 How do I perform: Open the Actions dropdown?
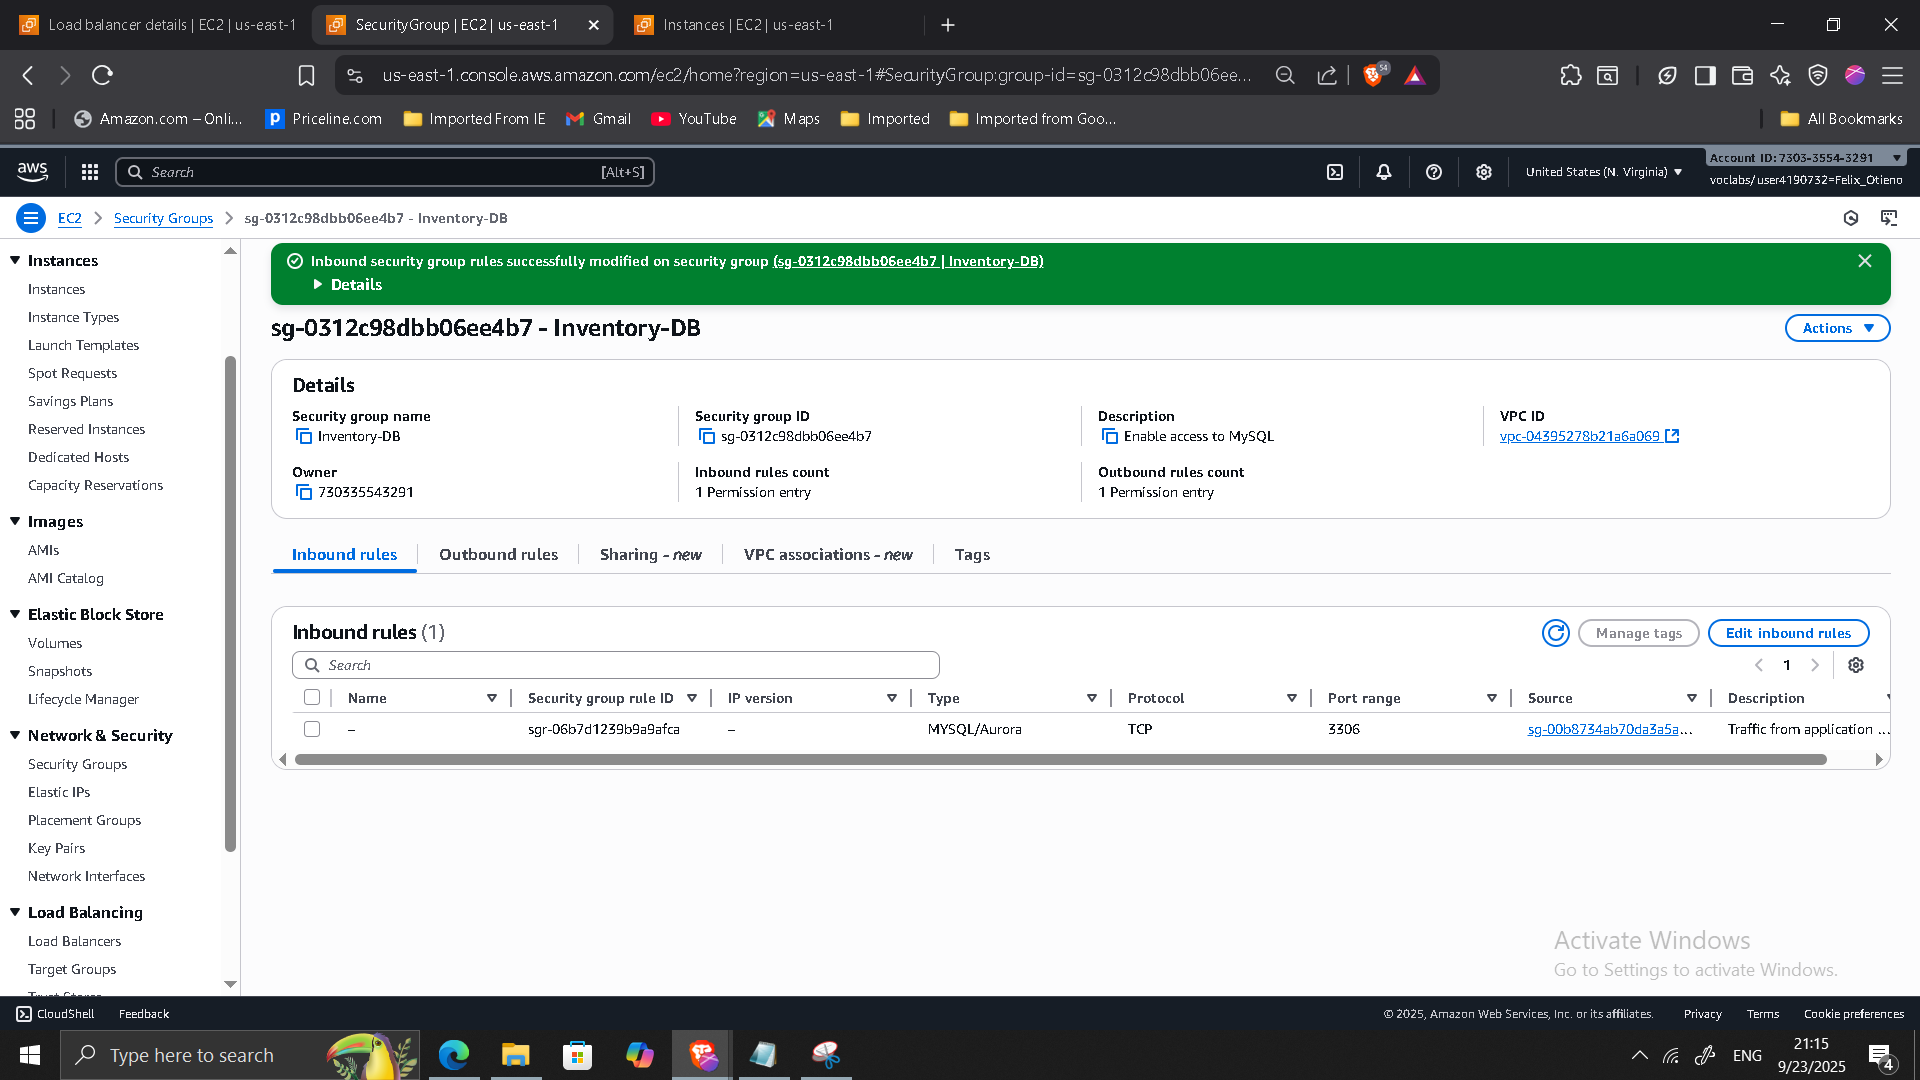pyautogui.click(x=1837, y=328)
